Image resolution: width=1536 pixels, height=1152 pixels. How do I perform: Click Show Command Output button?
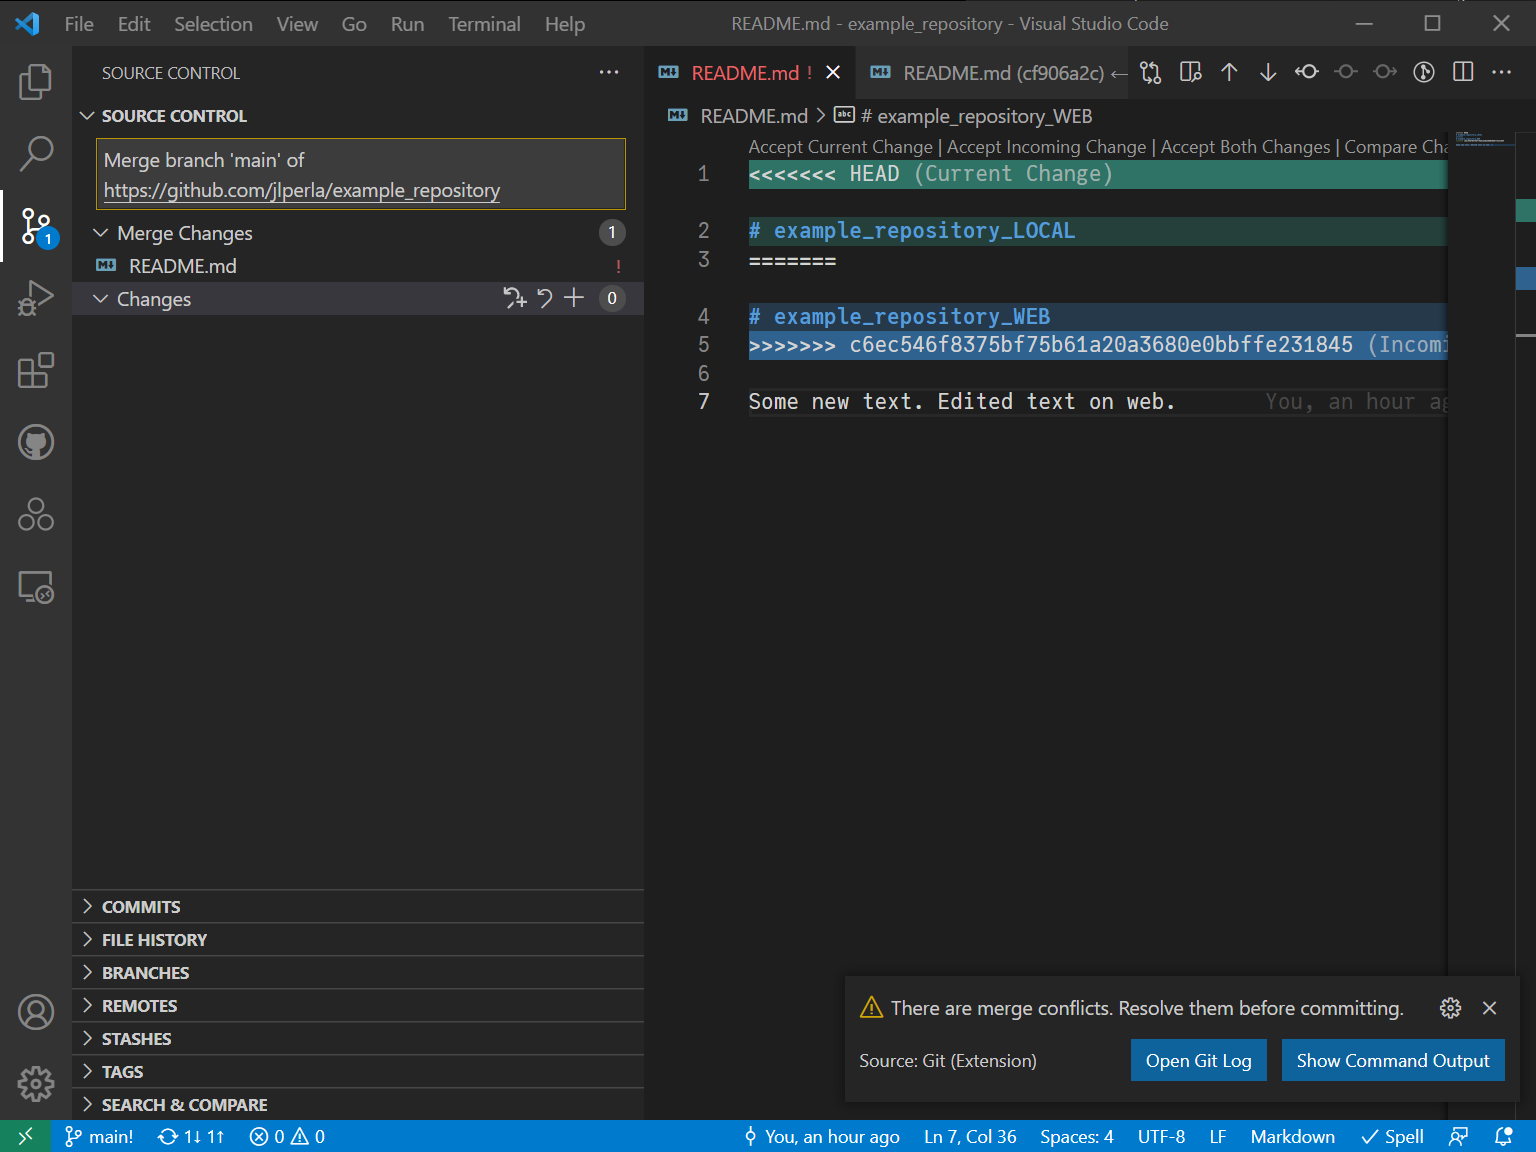(1392, 1061)
